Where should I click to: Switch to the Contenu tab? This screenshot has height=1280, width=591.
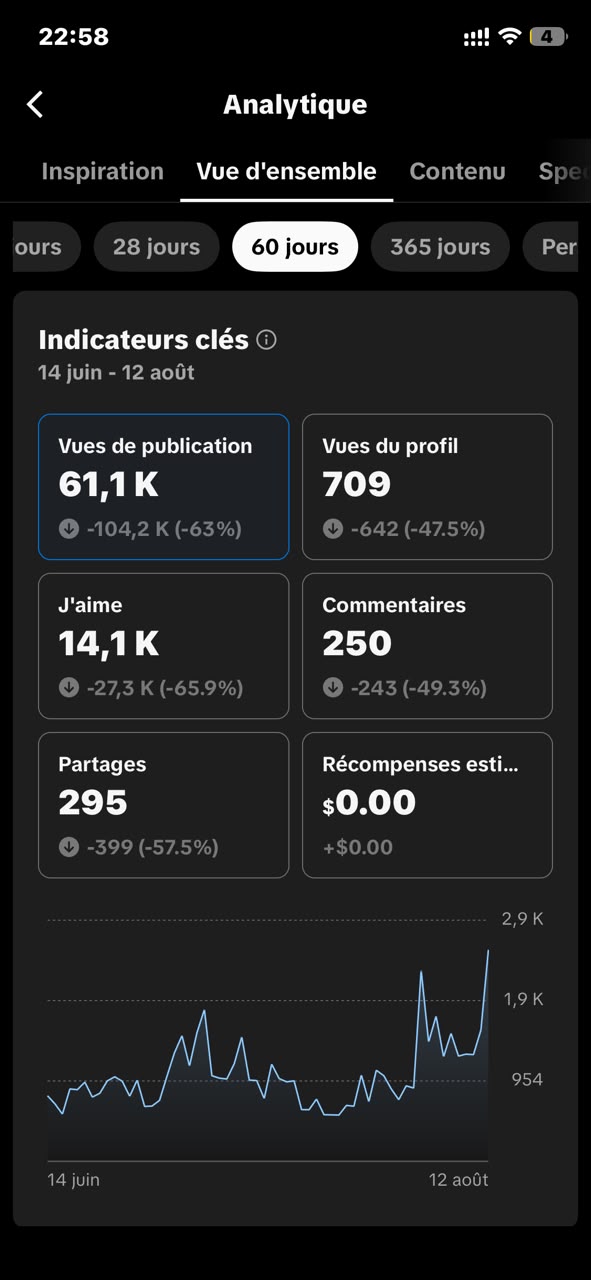pyautogui.click(x=457, y=171)
